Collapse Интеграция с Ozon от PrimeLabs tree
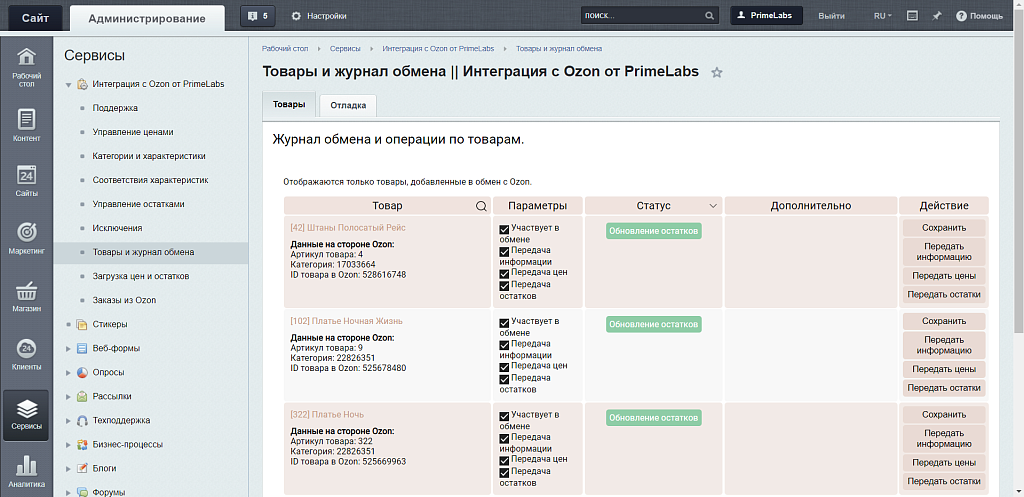 69,84
